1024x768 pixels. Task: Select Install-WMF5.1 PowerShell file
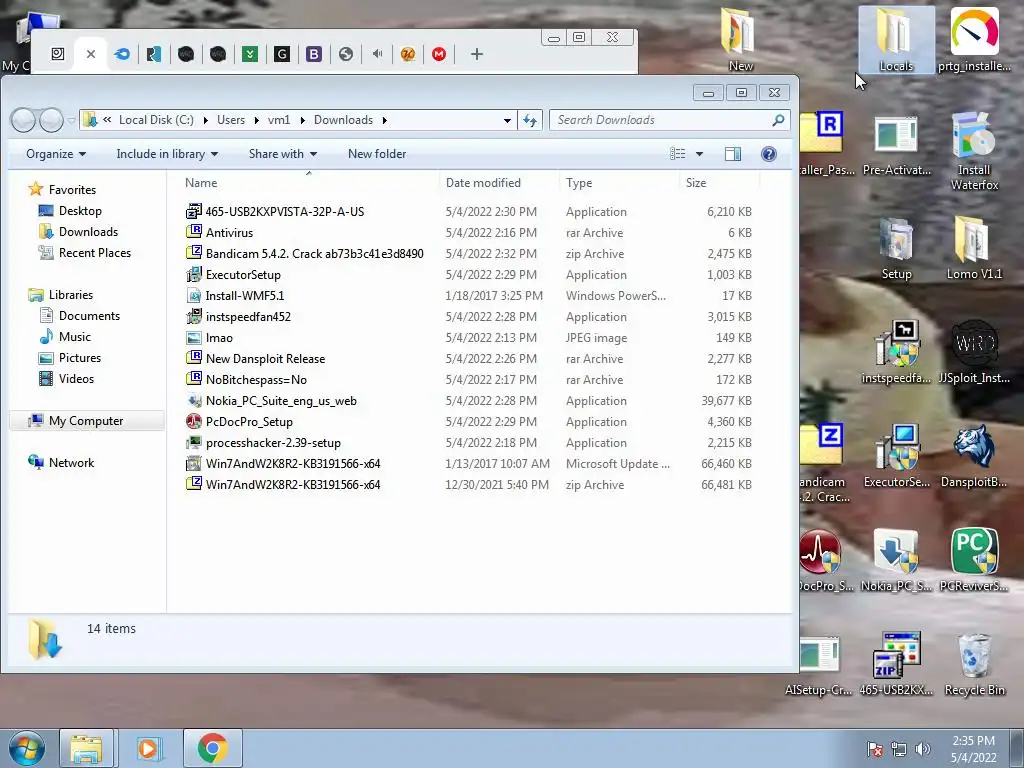pyautogui.click(x=245, y=296)
